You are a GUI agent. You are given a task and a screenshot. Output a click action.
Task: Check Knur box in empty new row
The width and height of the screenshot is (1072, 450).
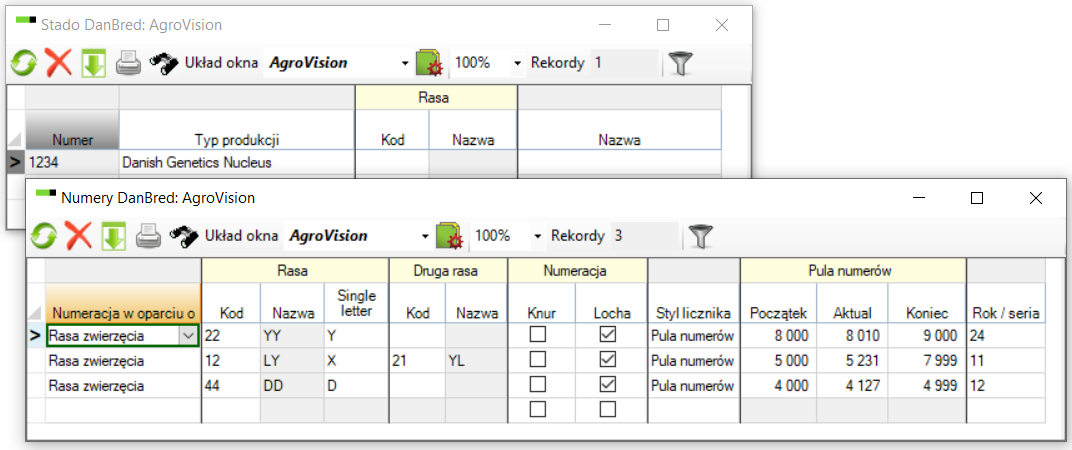pos(538,410)
